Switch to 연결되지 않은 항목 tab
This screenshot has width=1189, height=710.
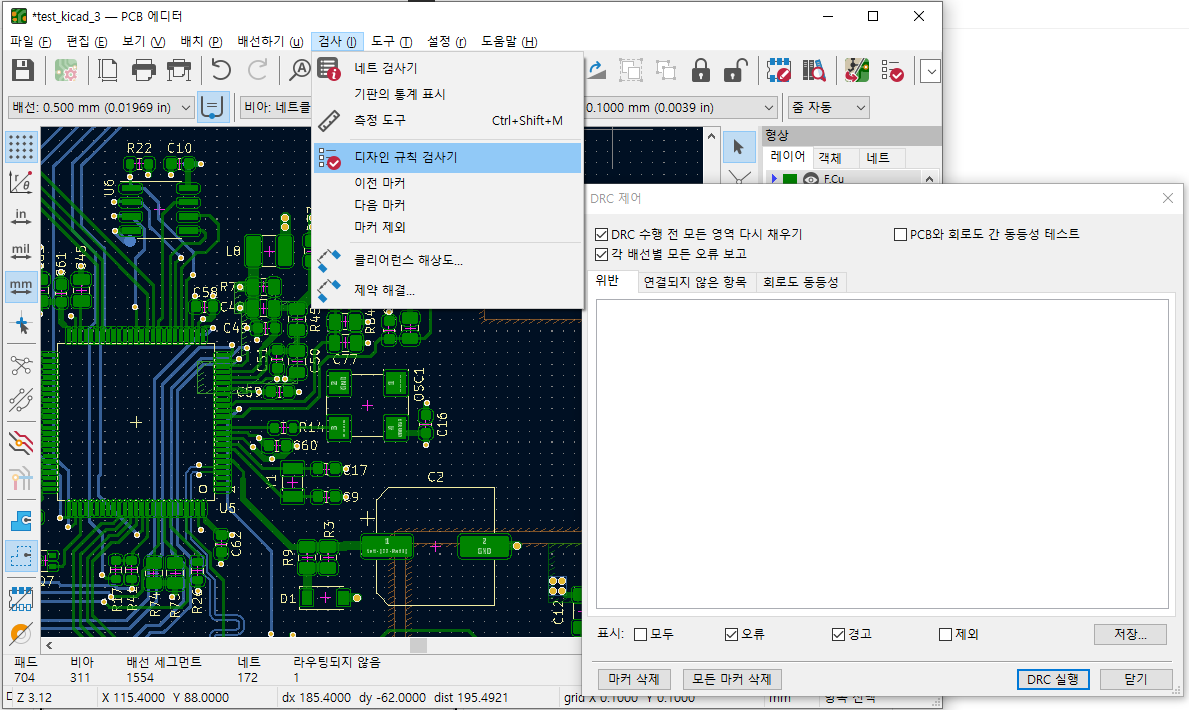pos(695,282)
